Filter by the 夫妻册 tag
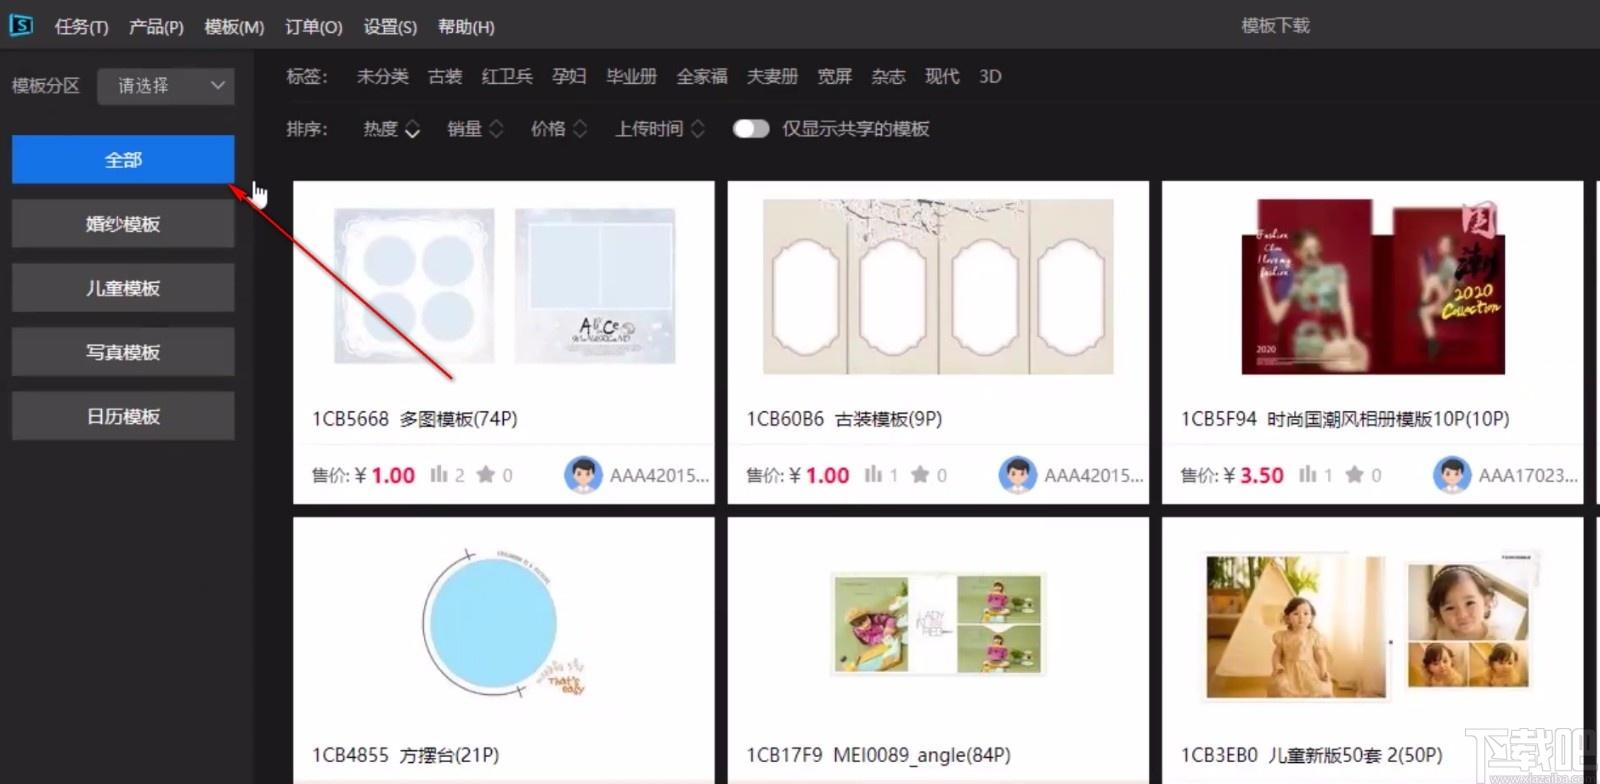 [772, 76]
